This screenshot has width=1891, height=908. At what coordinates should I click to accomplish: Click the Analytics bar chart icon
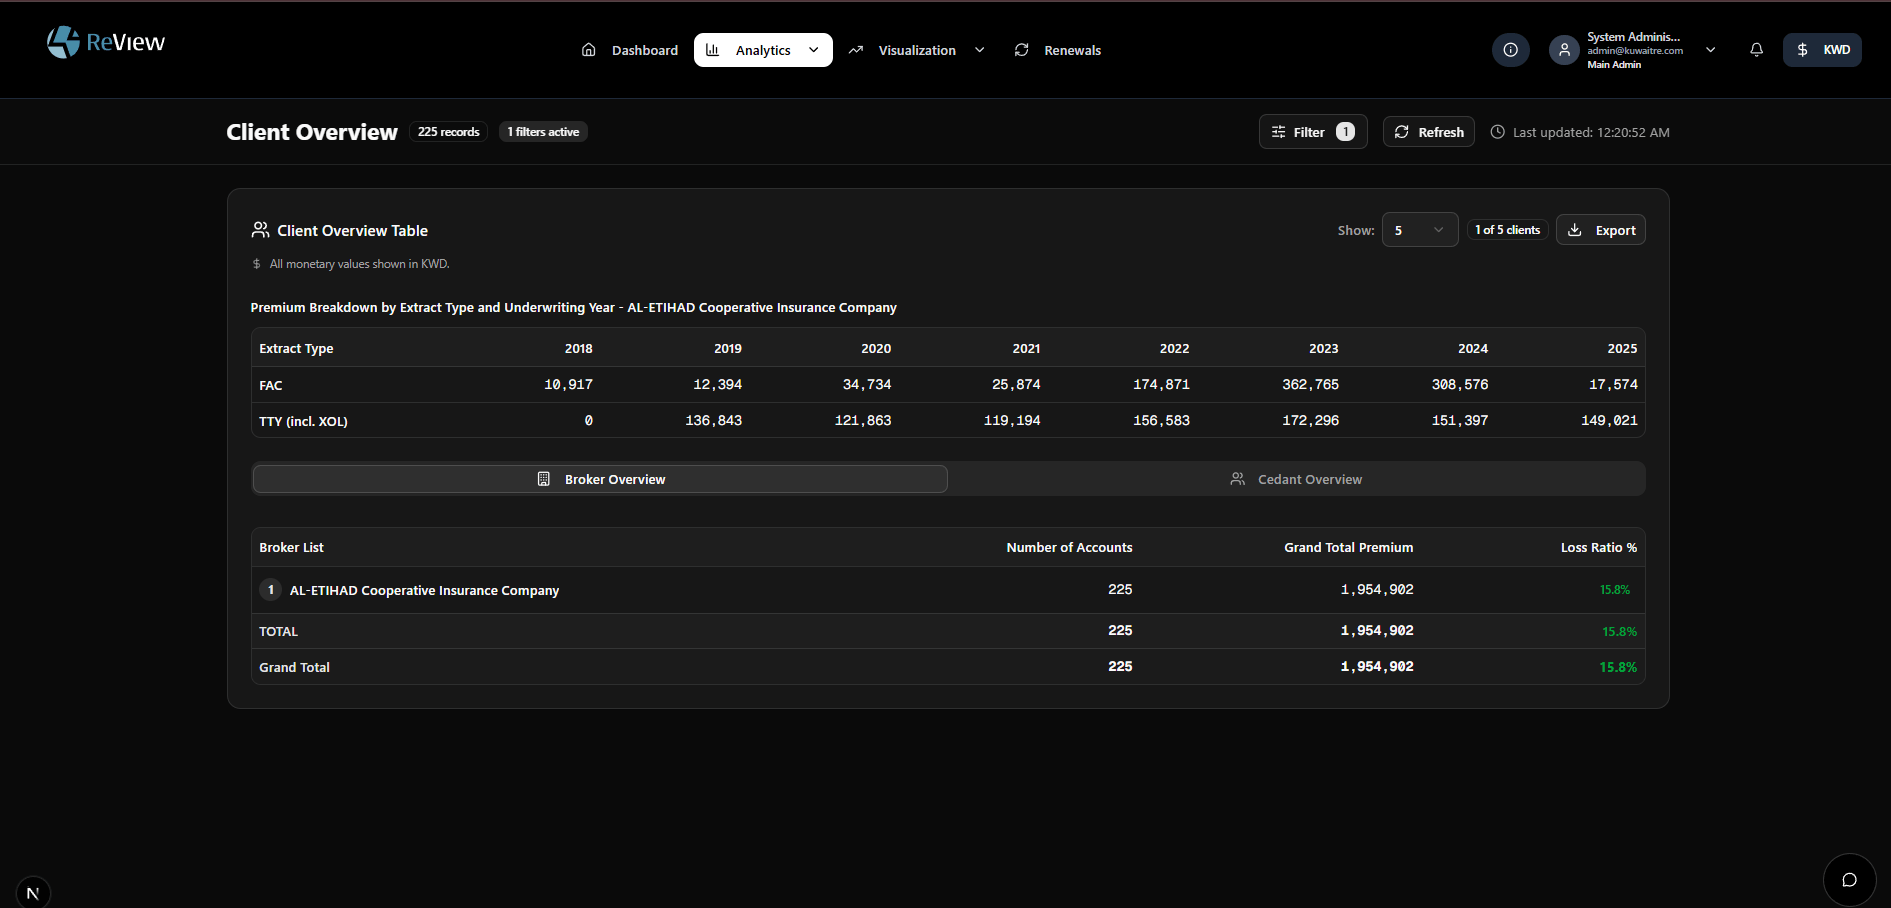[712, 49]
